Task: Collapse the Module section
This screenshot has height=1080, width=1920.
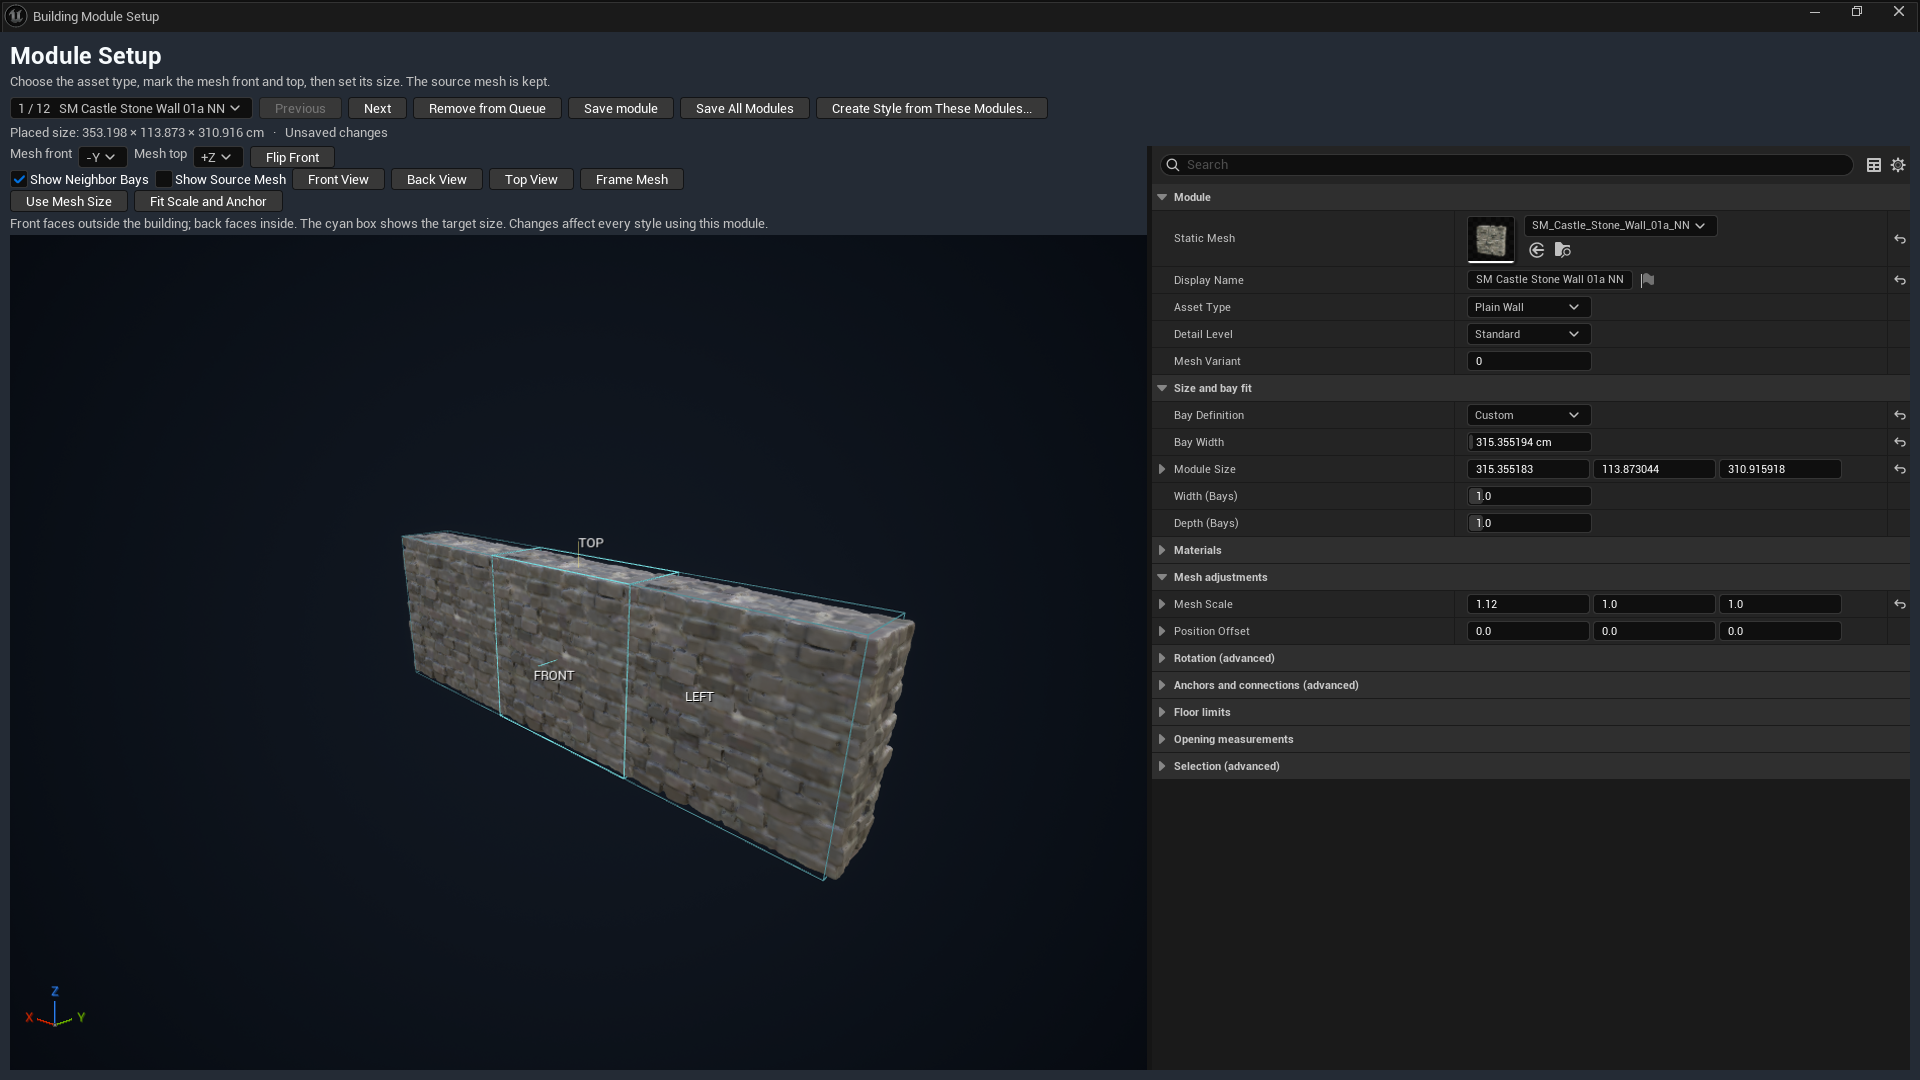Action: click(x=1162, y=197)
